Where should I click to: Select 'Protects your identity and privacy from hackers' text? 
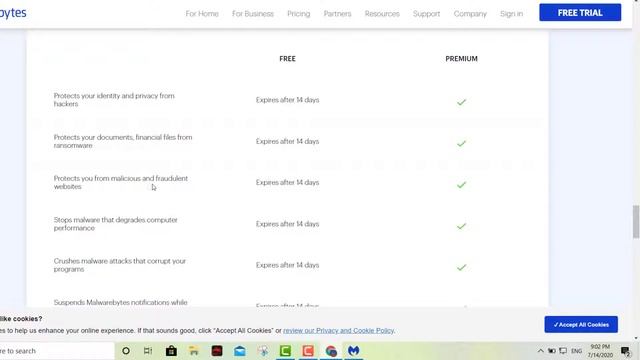click(x=114, y=100)
